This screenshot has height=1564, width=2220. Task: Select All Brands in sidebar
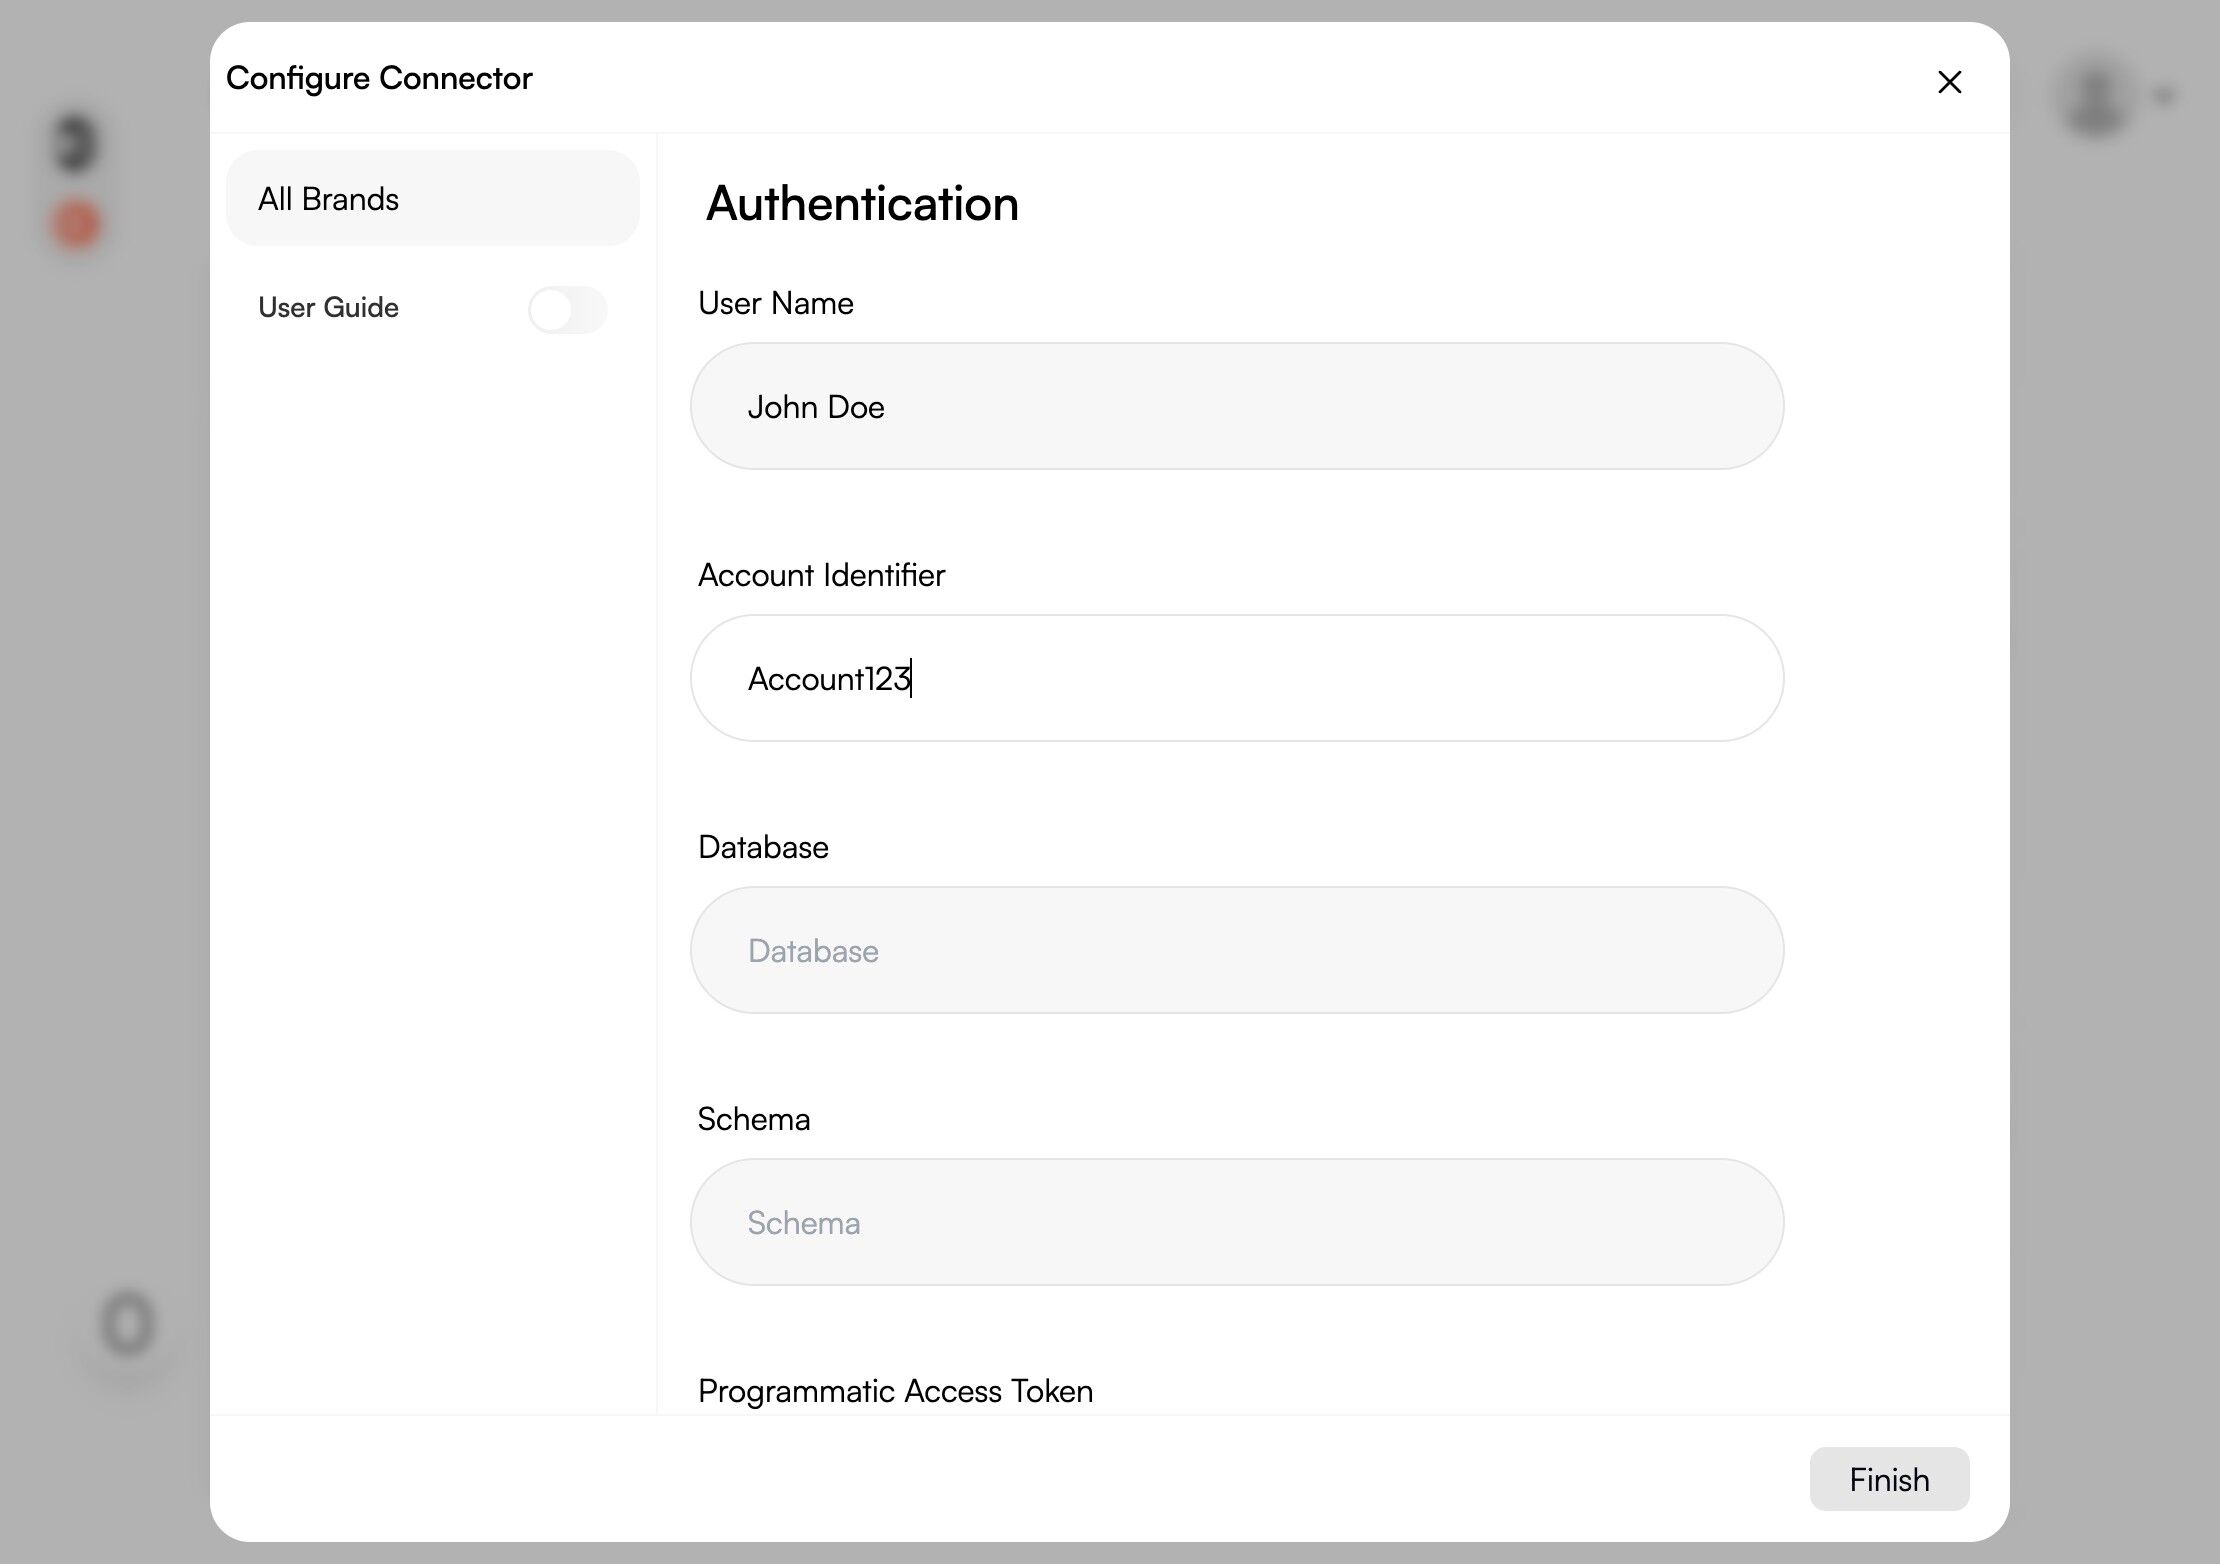[x=432, y=198]
